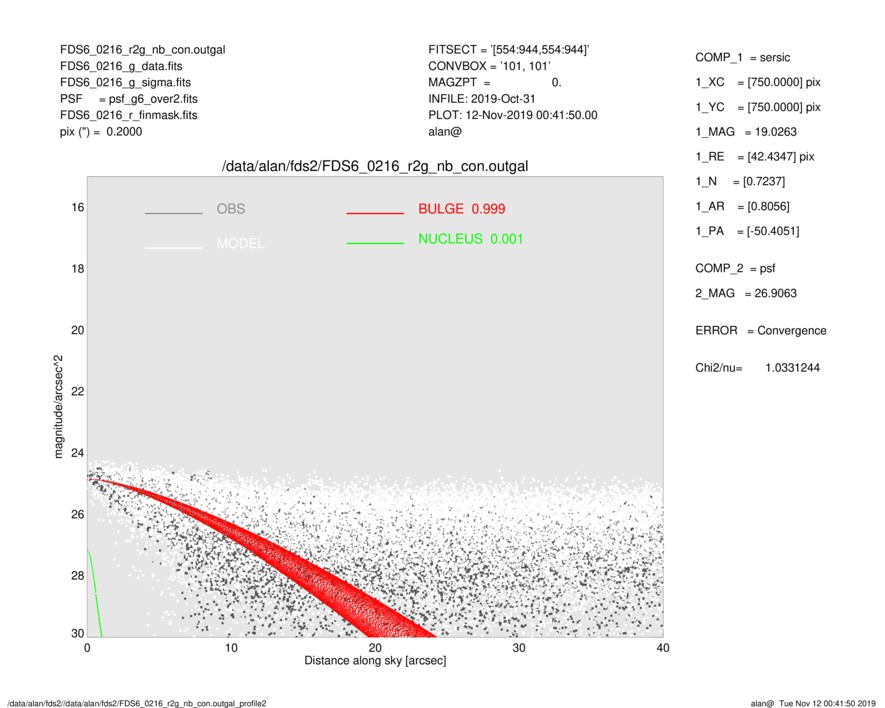The width and height of the screenshot is (885, 708).
Task: Click the 1_YC = [750.0000] pix value
Action: [757, 107]
